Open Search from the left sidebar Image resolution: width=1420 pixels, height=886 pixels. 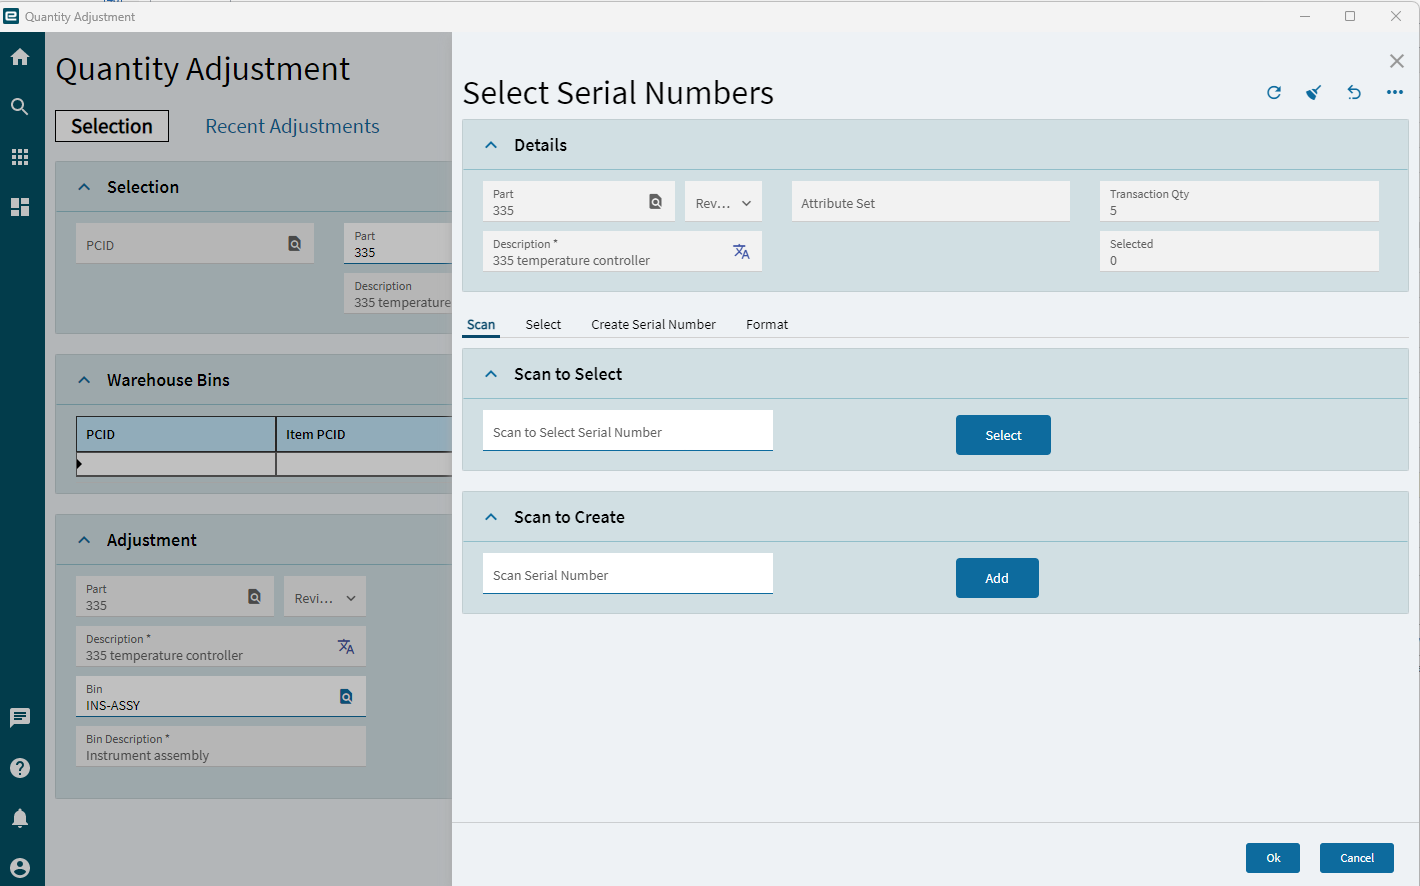point(20,106)
